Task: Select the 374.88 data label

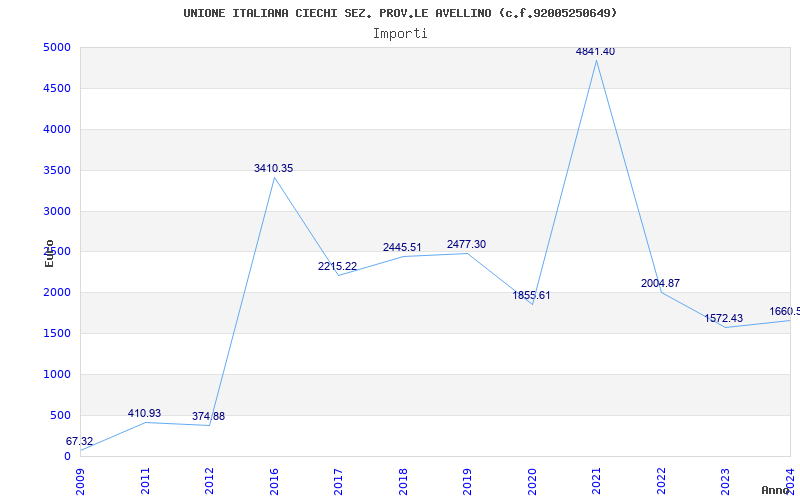Action: click(x=208, y=416)
